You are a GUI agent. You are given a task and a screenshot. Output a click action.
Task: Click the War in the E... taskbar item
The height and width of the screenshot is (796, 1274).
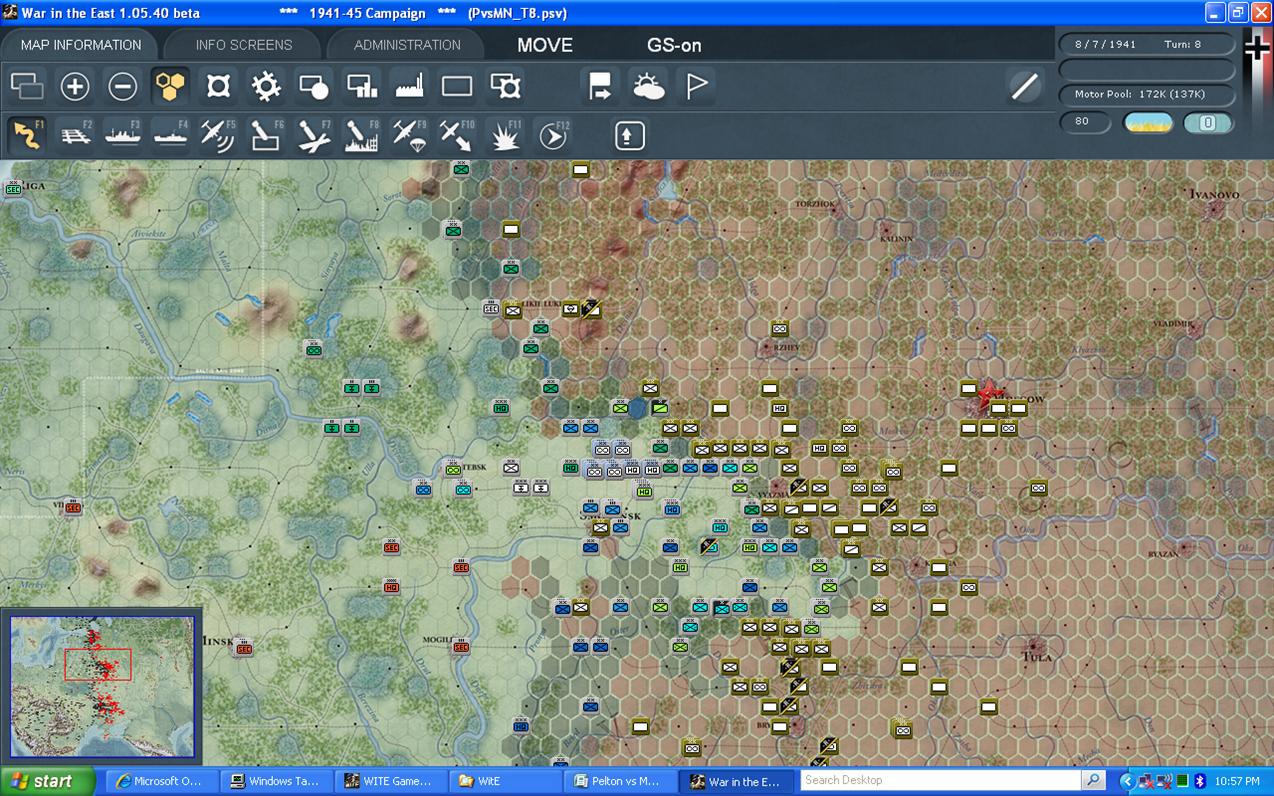click(x=735, y=781)
